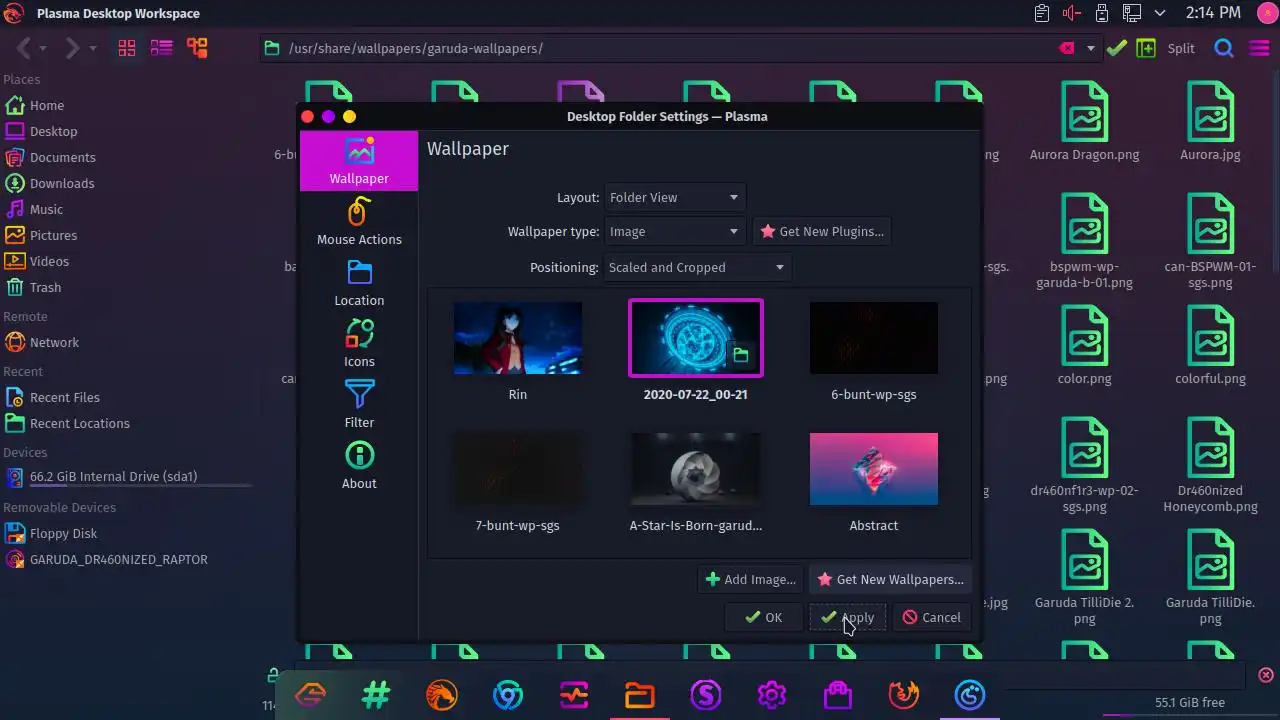Screen dimensions: 1280x720
Task: Select Aurora.jpg file in Dolphin
Action: click(1210, 121)
